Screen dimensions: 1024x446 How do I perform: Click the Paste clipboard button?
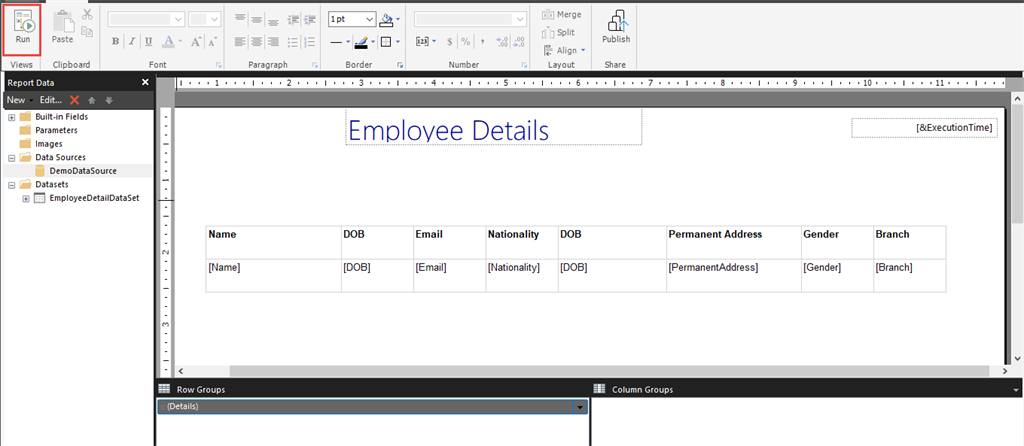pos(63,27)
